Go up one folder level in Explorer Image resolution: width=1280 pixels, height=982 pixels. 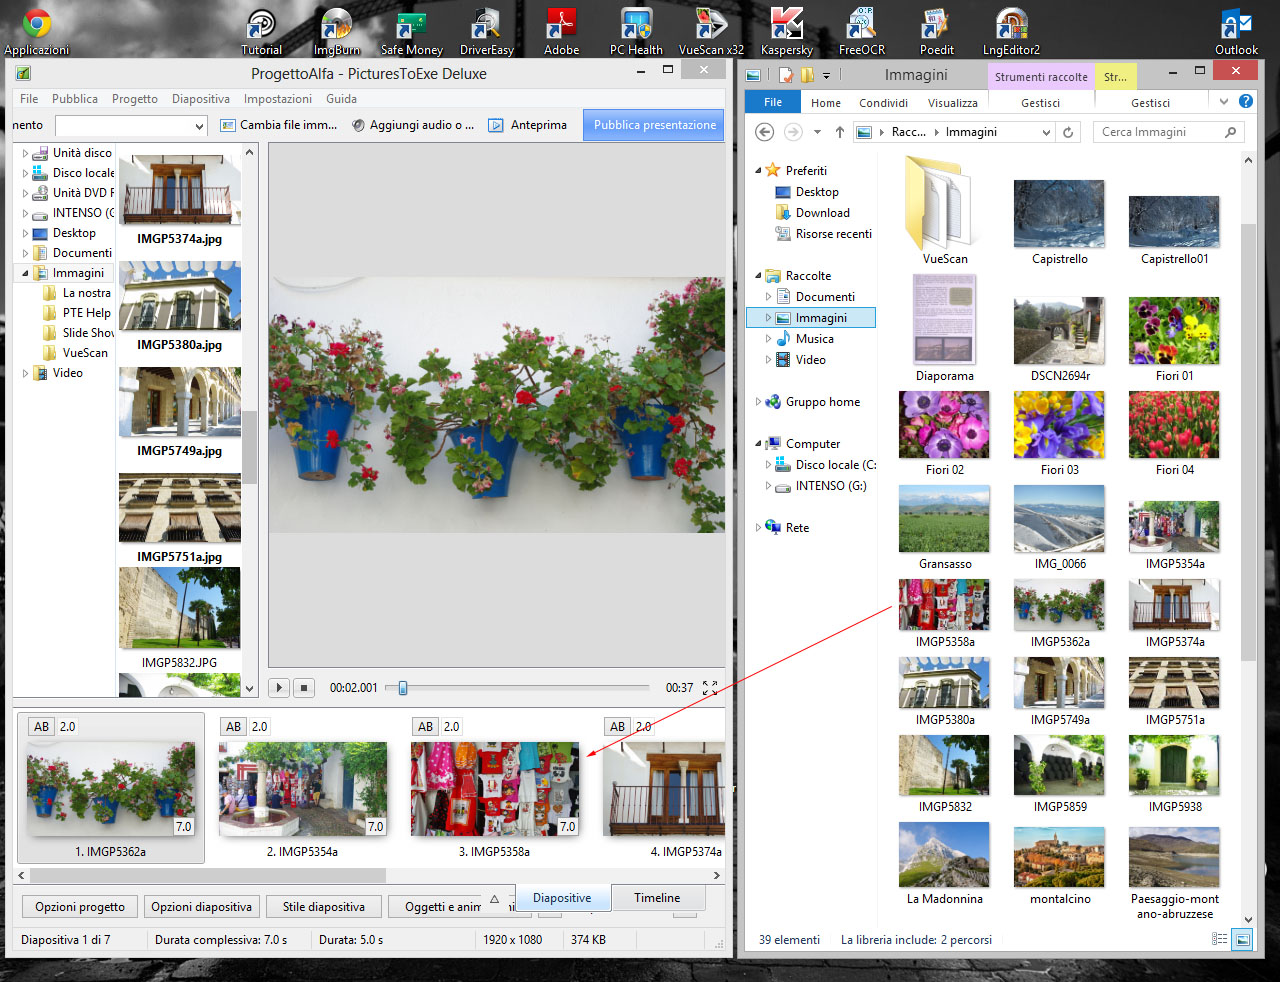pyautogui.click(x=839, y=132)
